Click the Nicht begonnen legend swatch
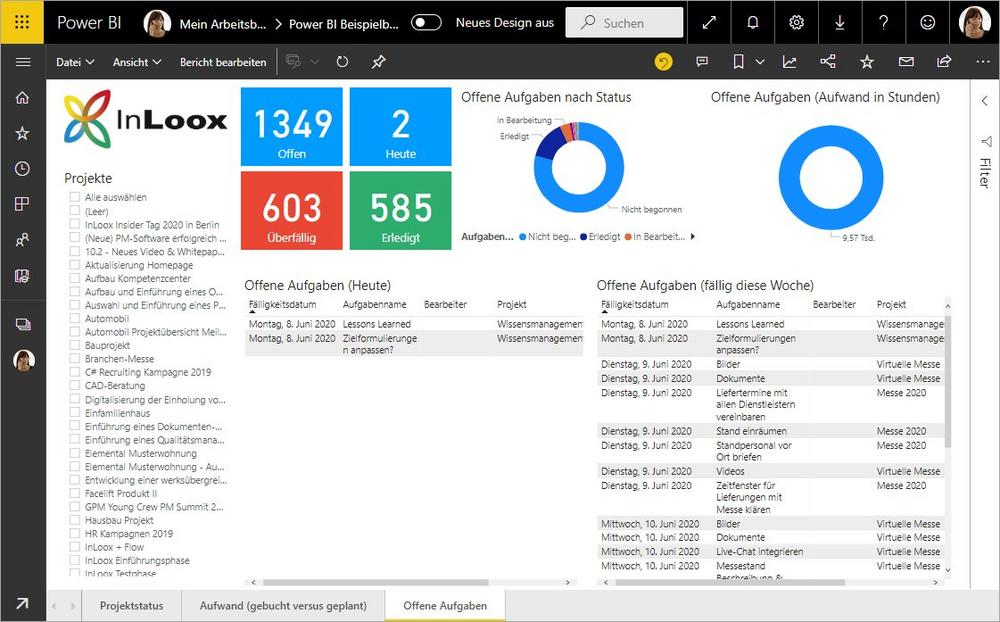This screenshot has height=622, width=1000. [x=522, y=237]
